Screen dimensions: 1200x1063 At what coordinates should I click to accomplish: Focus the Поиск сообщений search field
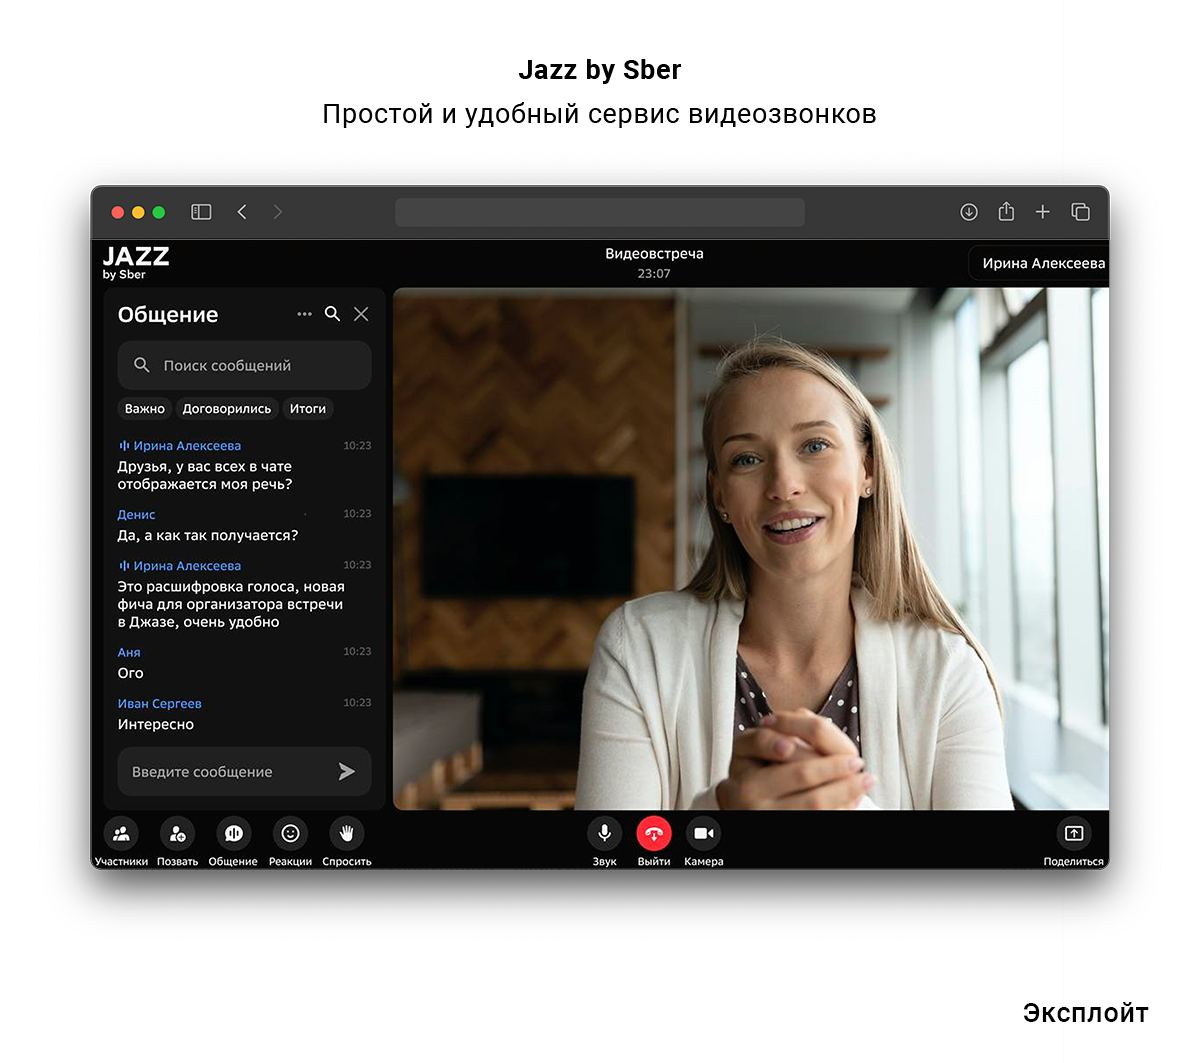[x=244, y=365]
